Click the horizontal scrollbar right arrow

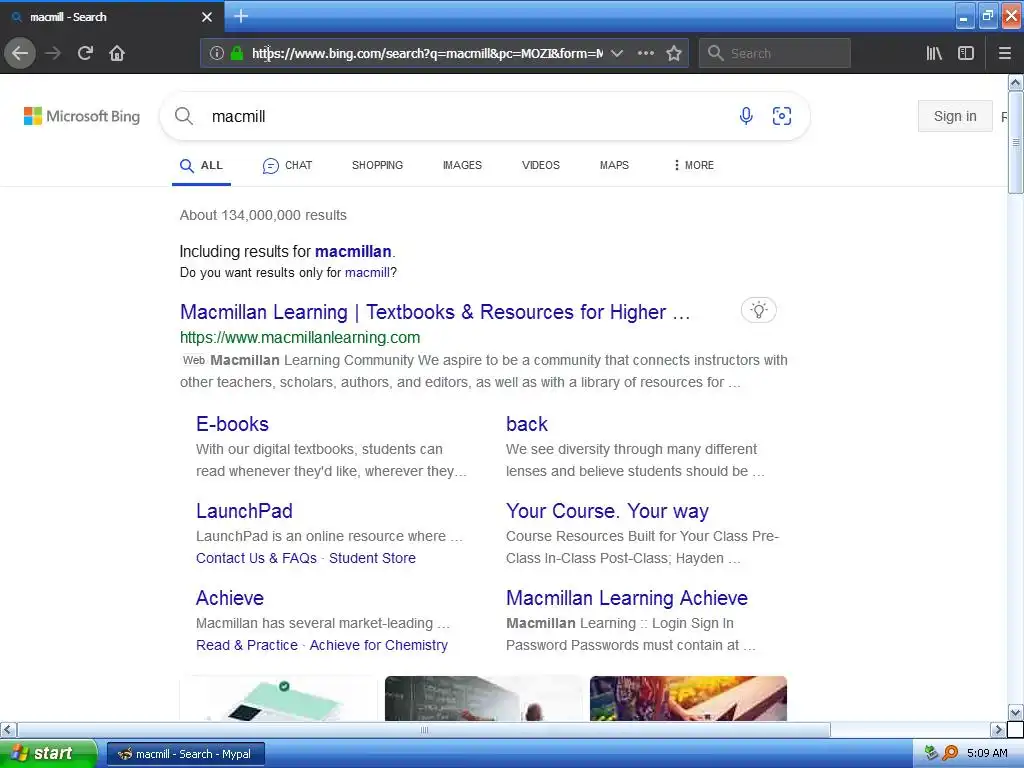click(998, 729)
